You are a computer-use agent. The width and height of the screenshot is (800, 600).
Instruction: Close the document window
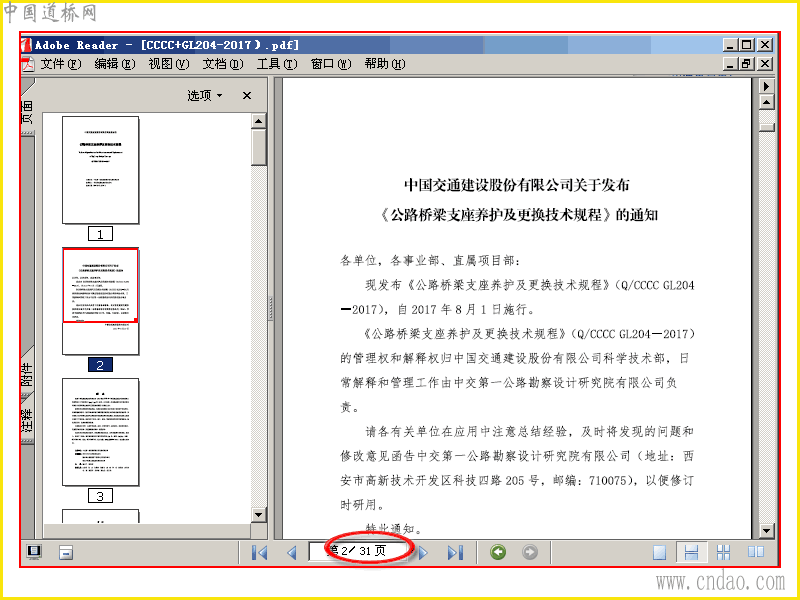[x=765, y=64]
